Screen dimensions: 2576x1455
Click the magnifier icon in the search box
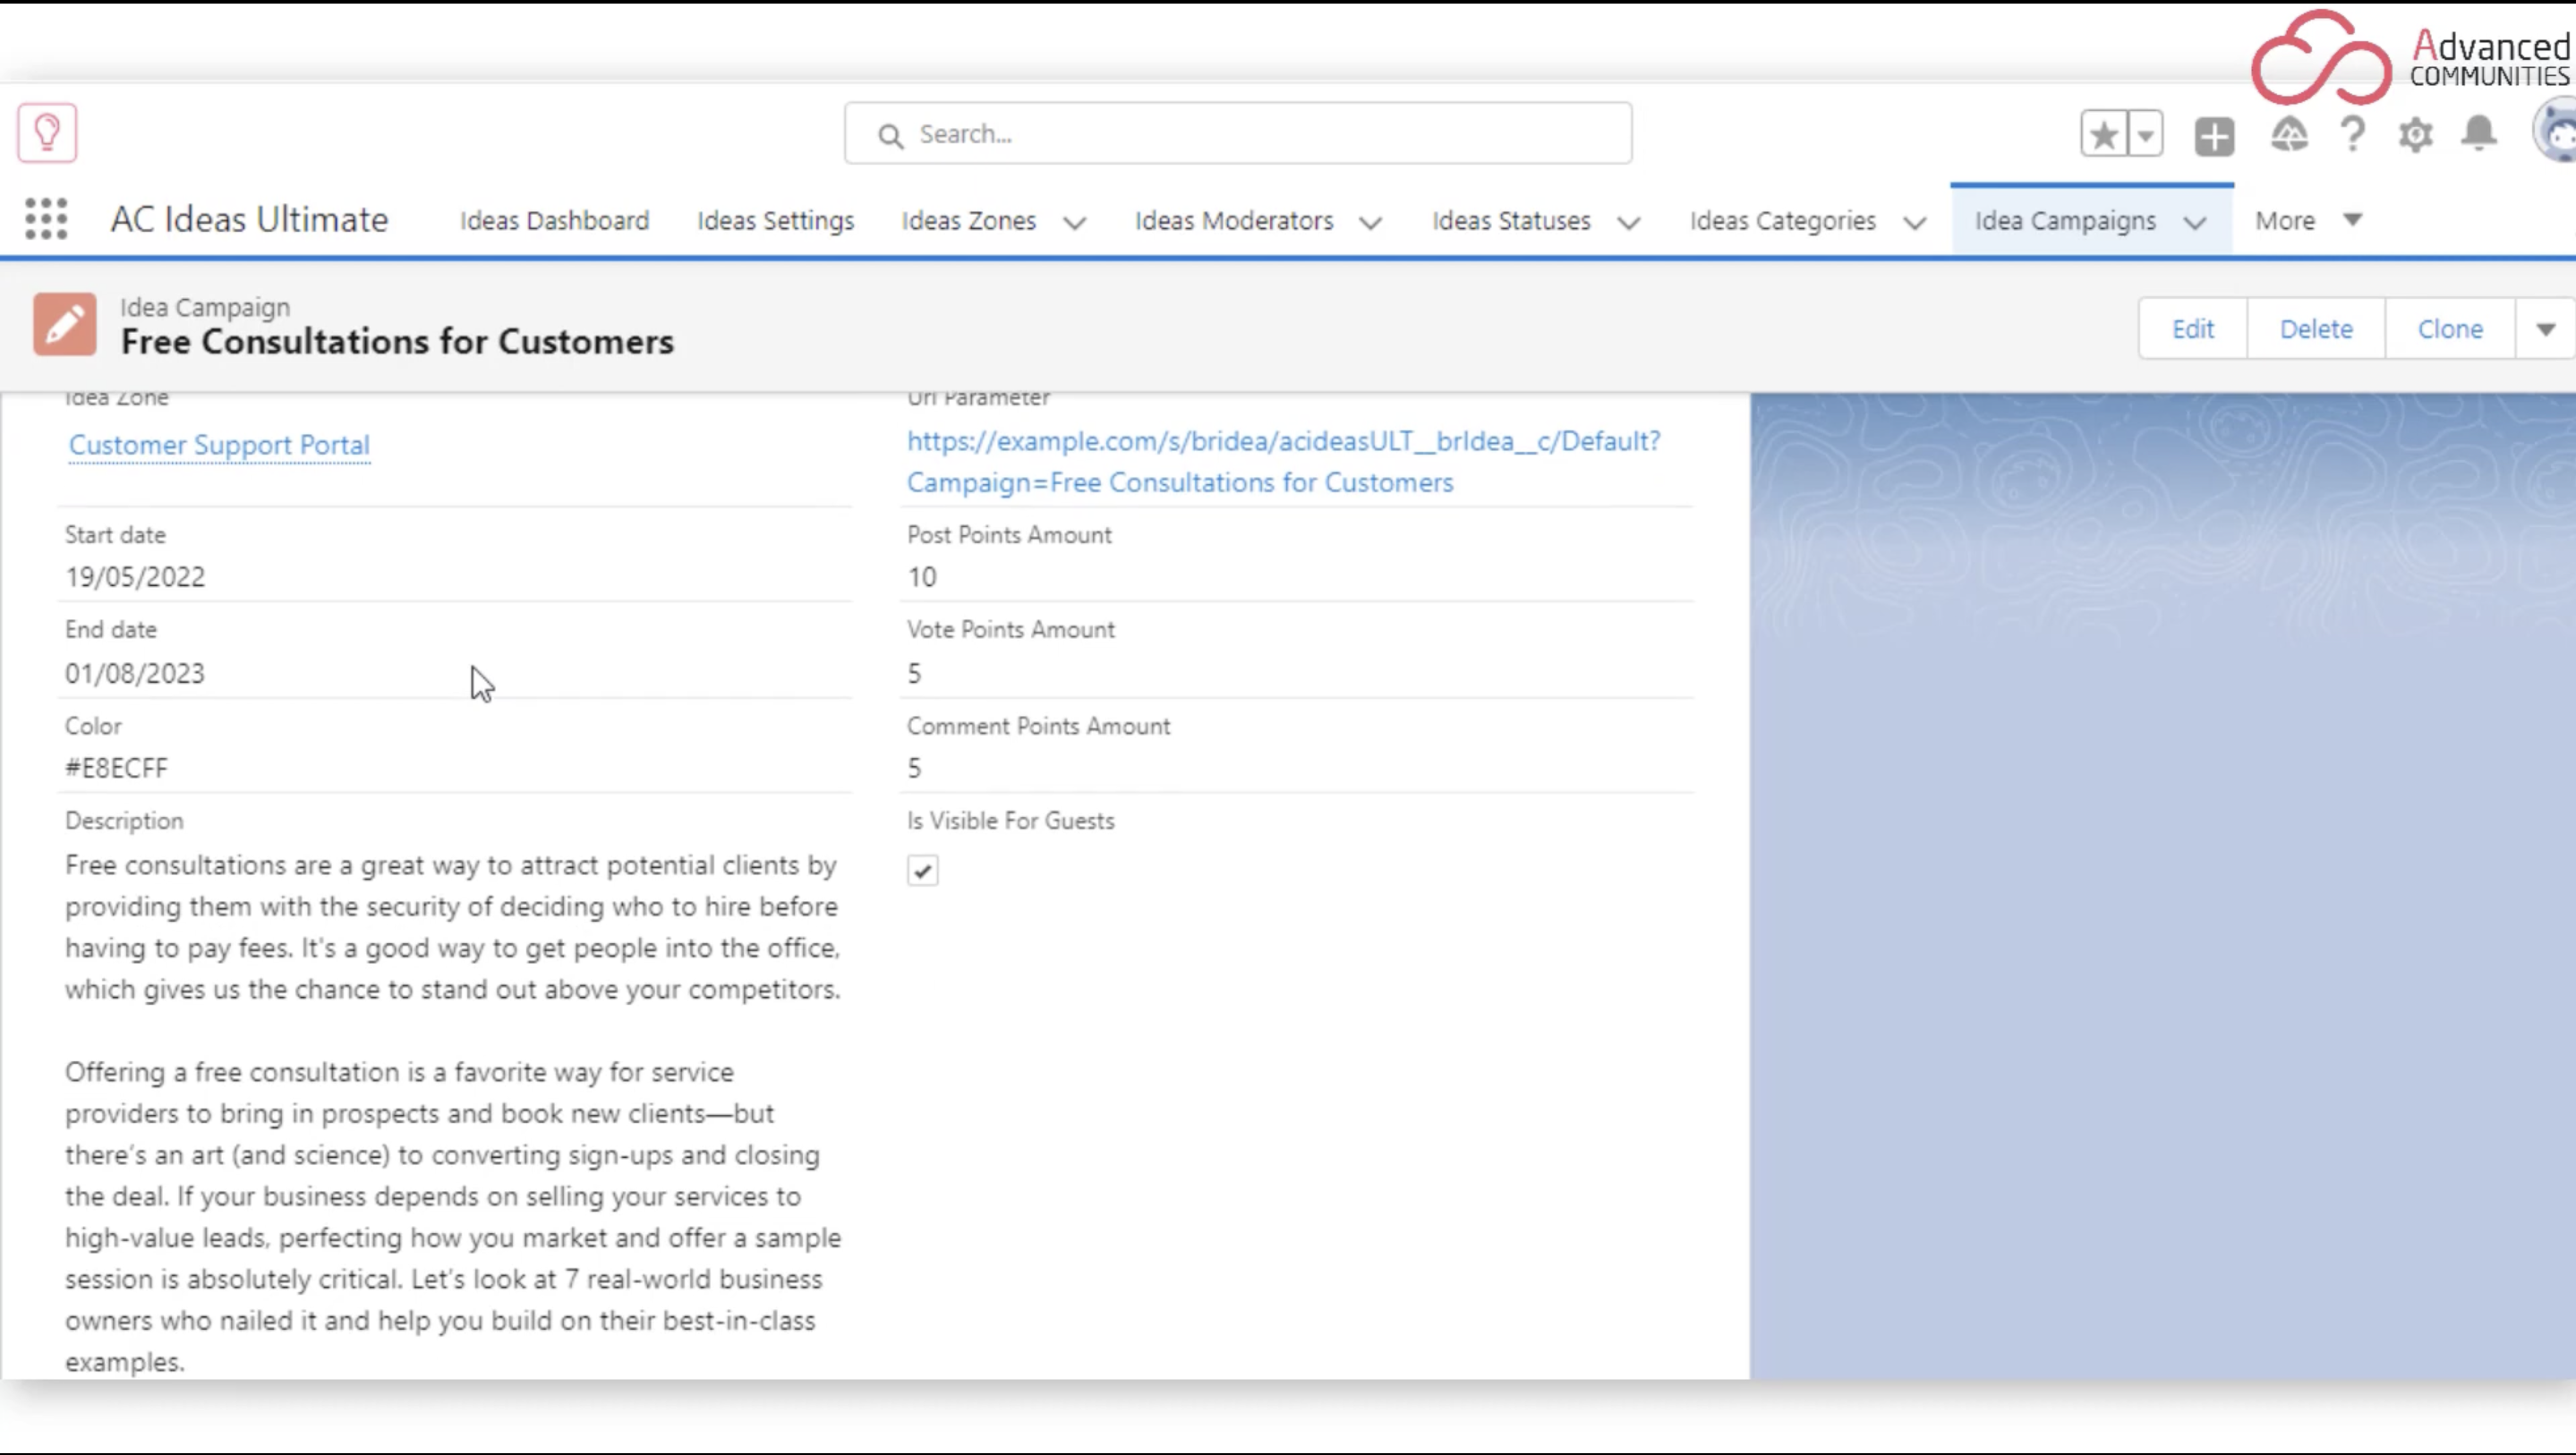click(890, 135)
